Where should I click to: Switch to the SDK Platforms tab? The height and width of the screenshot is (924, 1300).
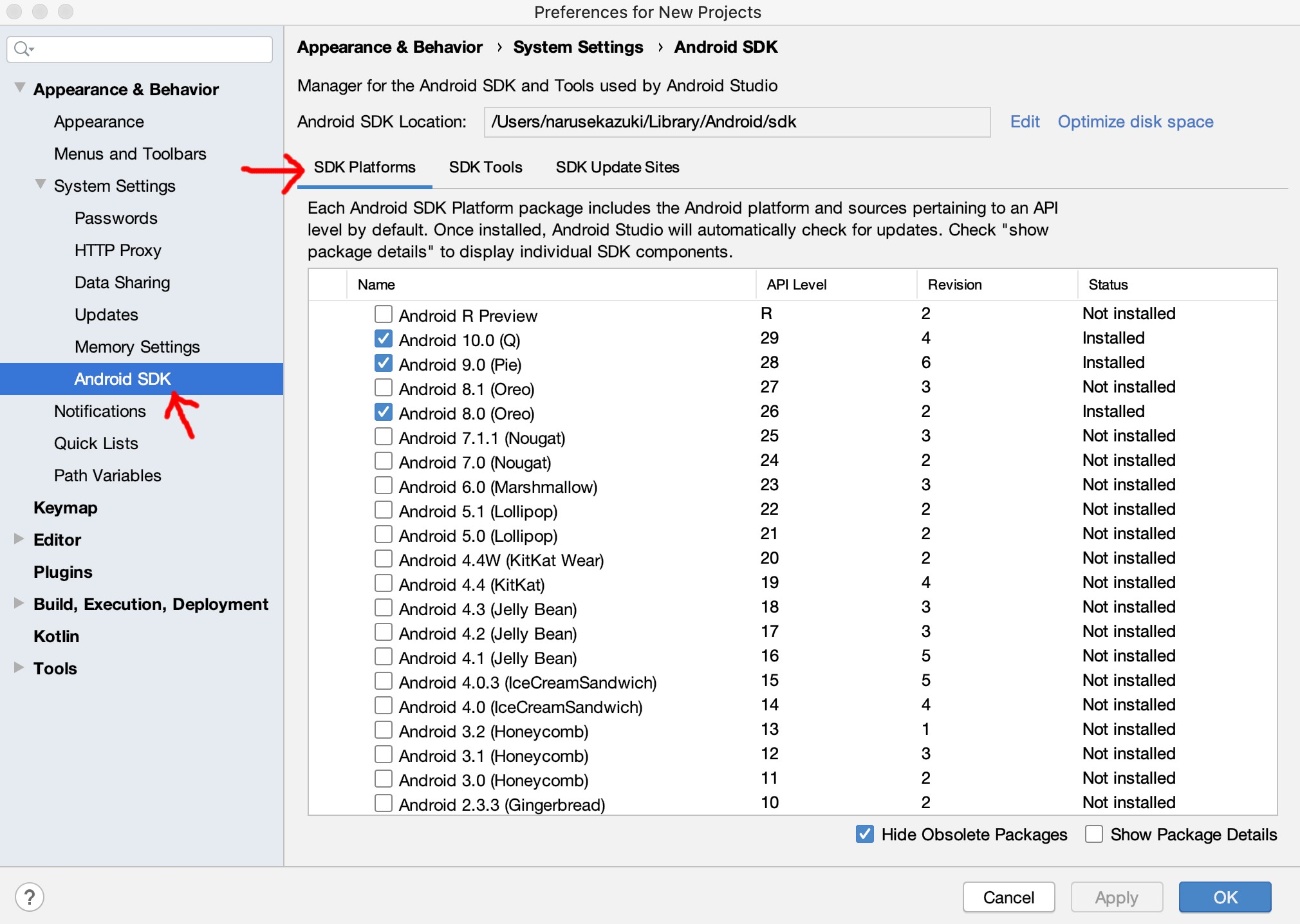tap(365, 167)
